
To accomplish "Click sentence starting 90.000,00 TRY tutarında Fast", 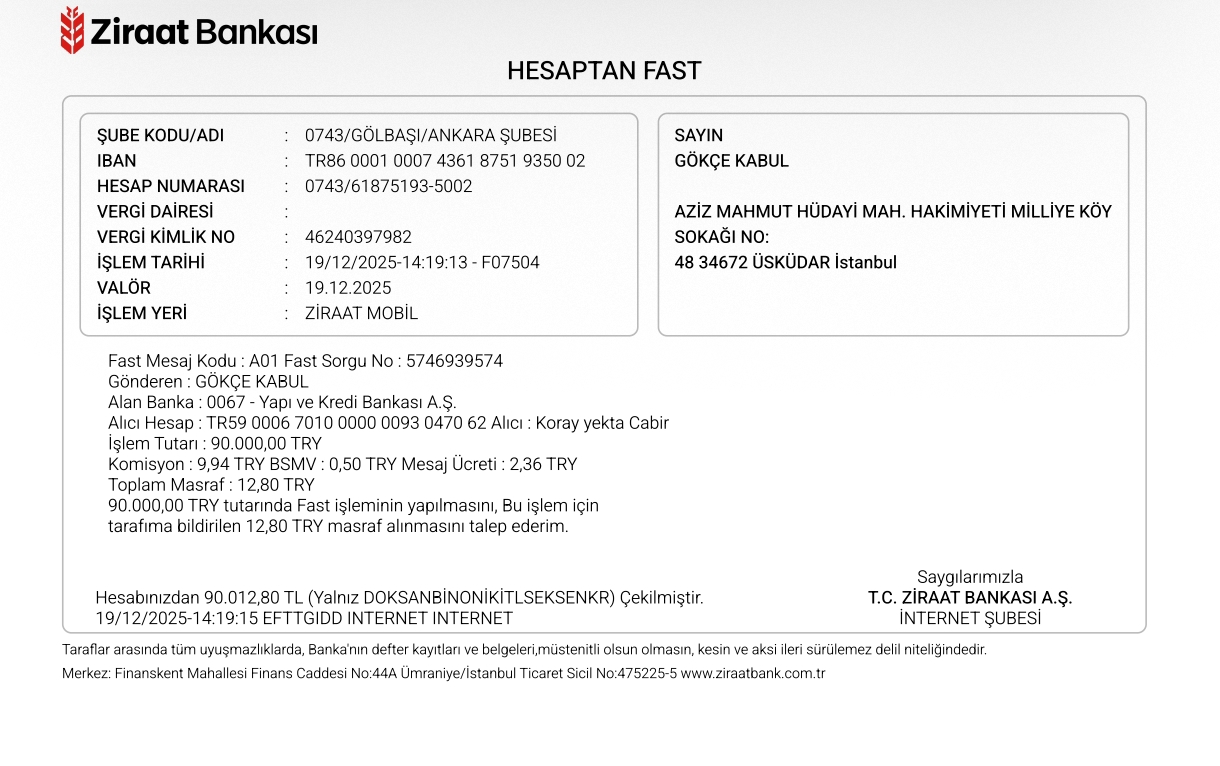I will point(353,506).
